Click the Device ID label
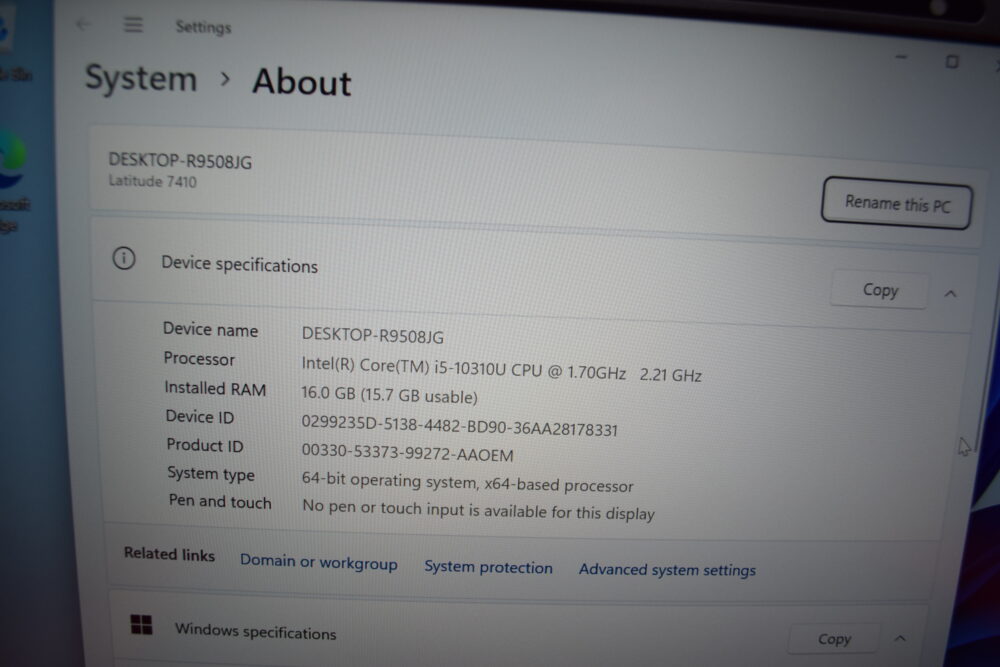The width and height of the screenshot is (1000, 667). pyautogui.click(x=200, y=417)
